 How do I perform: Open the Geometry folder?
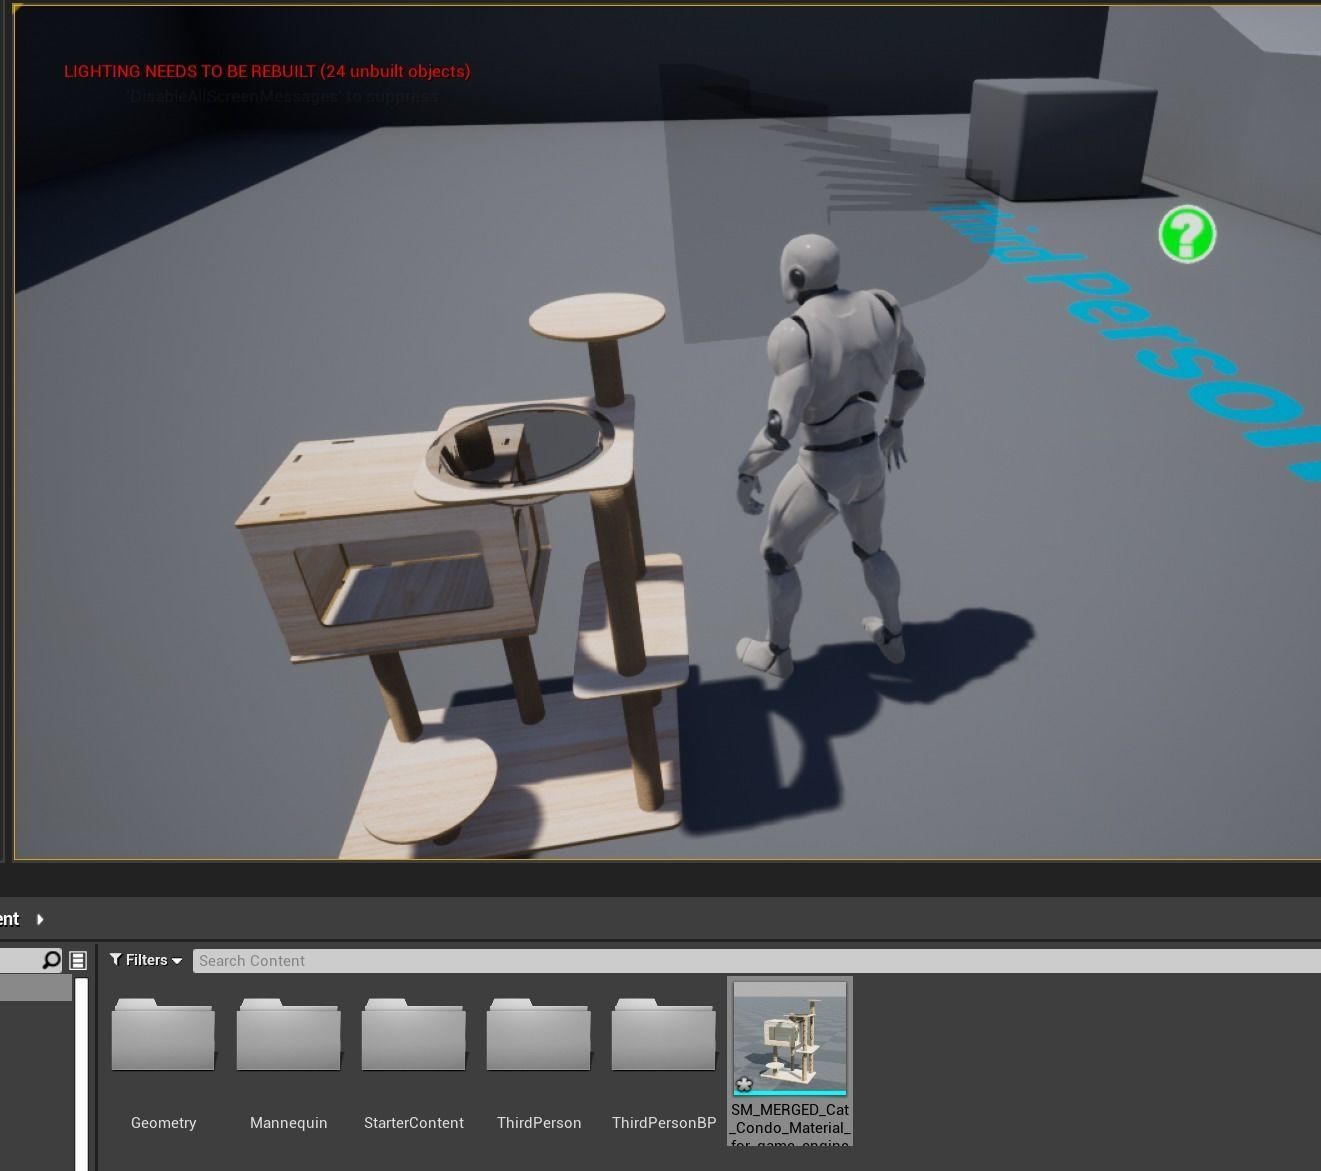pyautogui.click(x=163, y=1035)
